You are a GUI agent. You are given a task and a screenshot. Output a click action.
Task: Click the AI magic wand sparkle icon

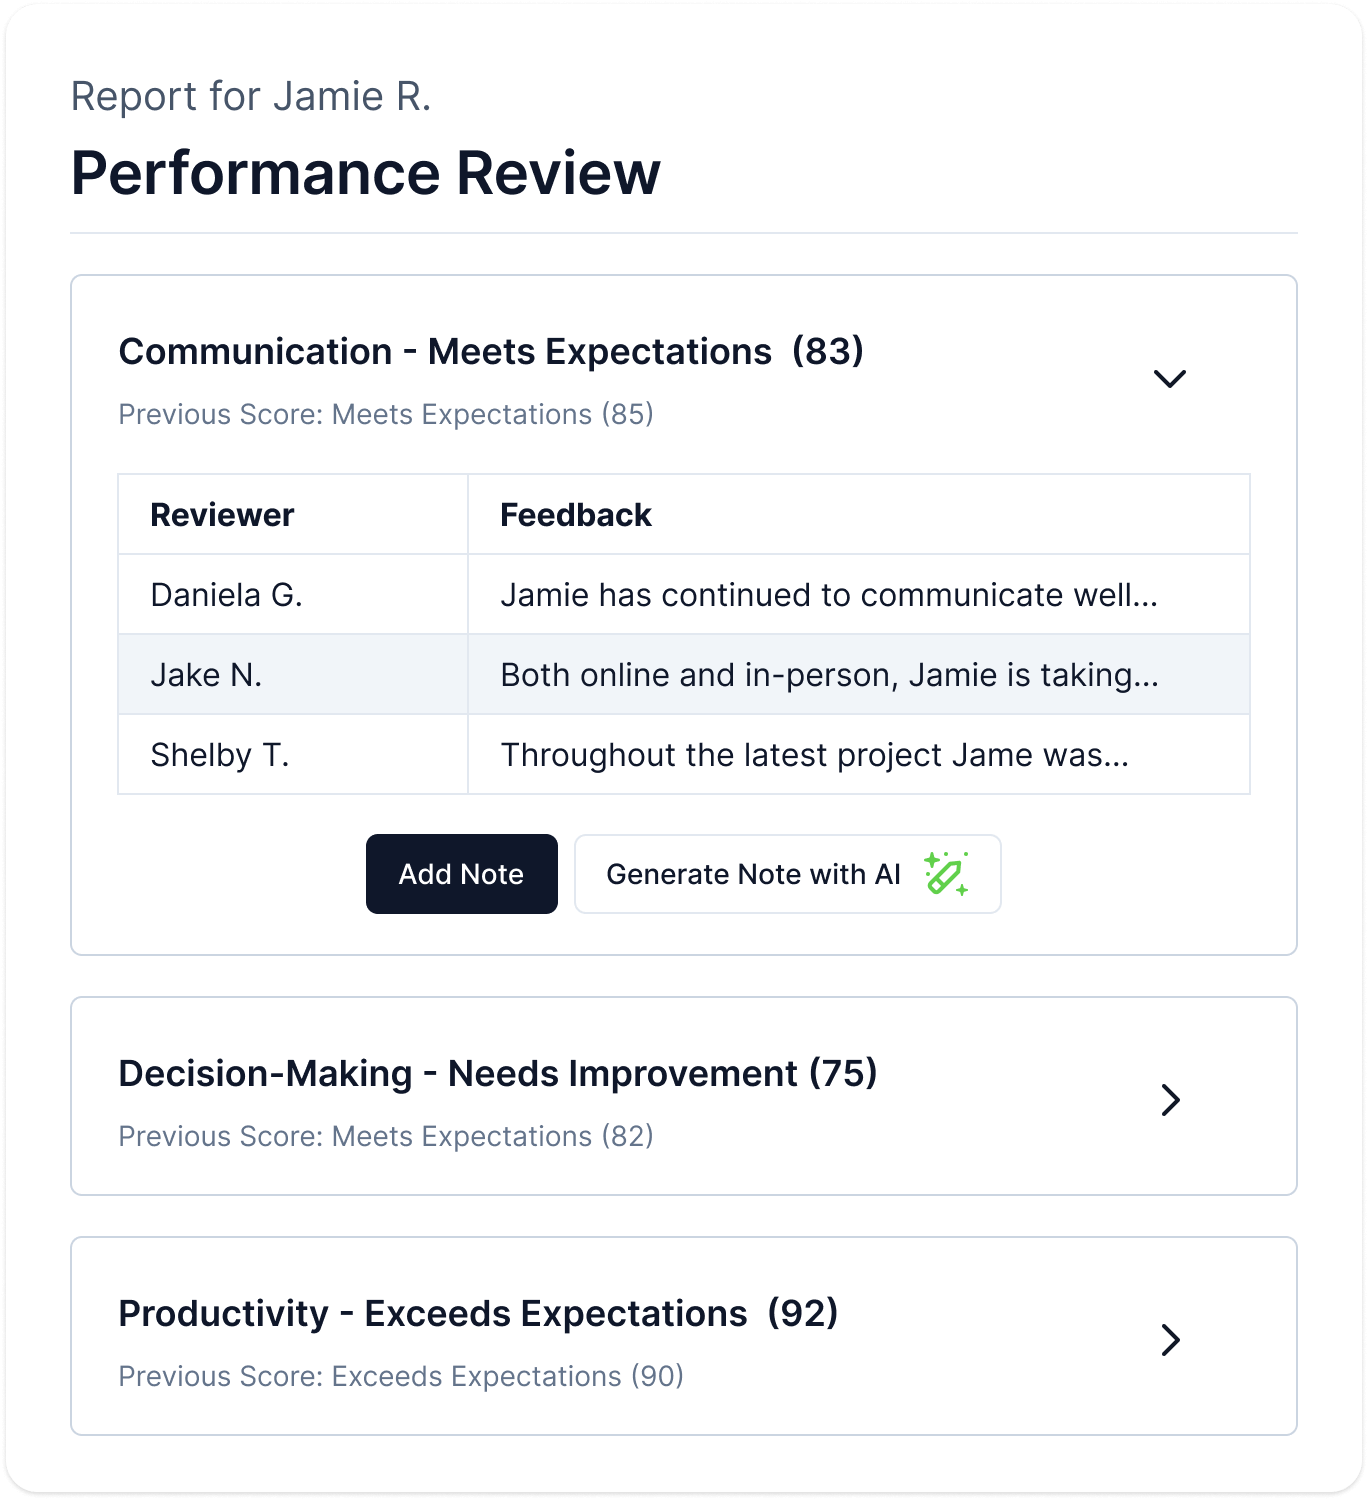945,874
